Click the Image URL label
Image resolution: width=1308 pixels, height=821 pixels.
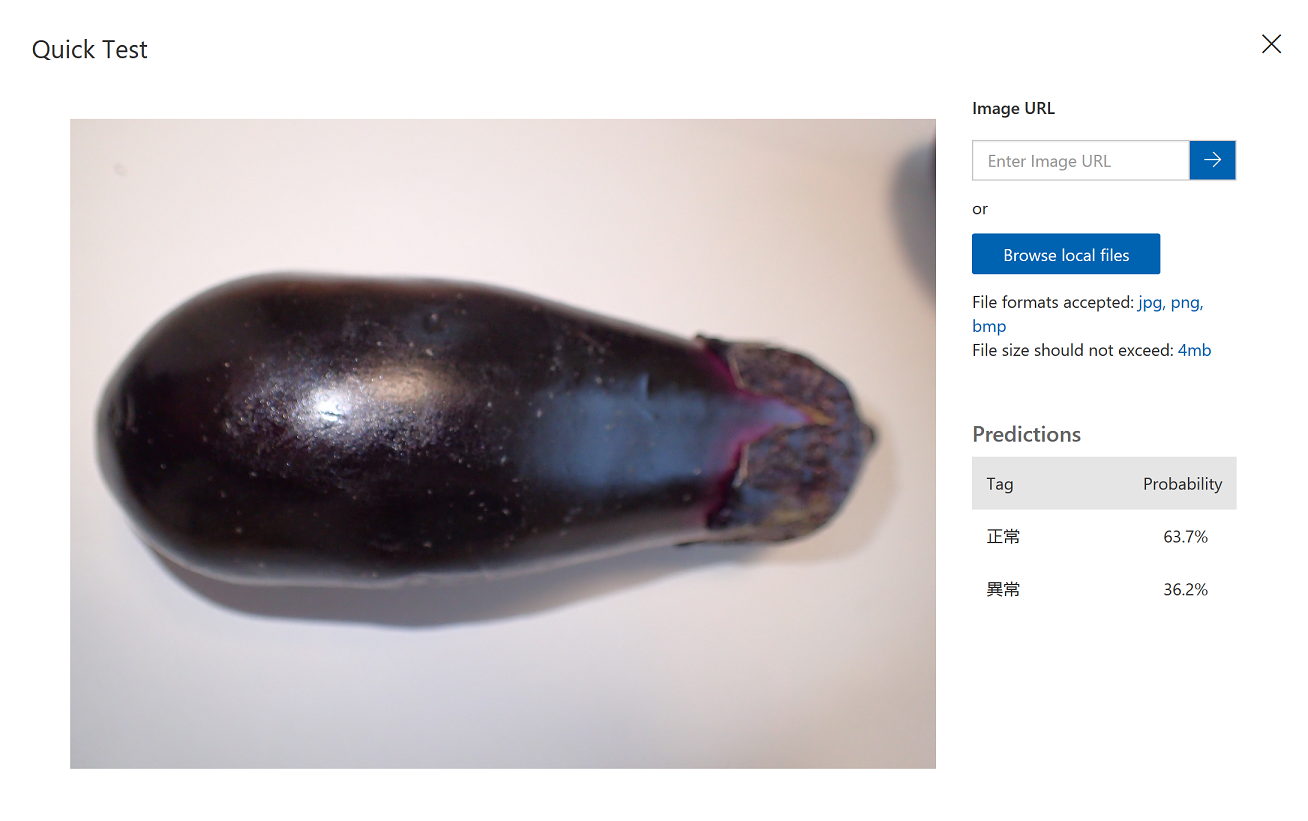(1013, 108)
